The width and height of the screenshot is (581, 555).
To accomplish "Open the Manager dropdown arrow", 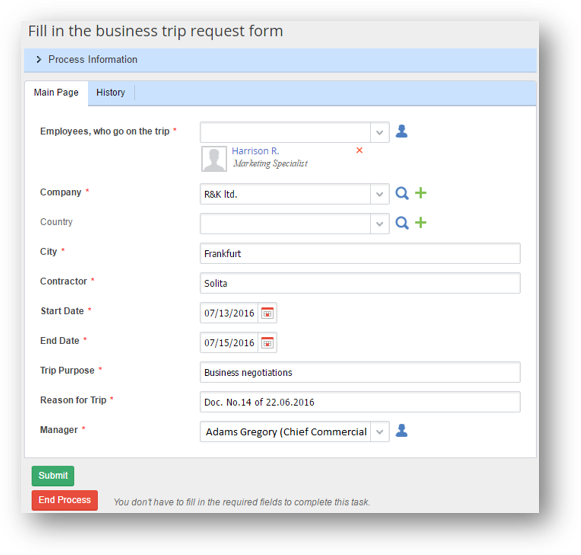I will pyautogui.click(x=379, y=432).
